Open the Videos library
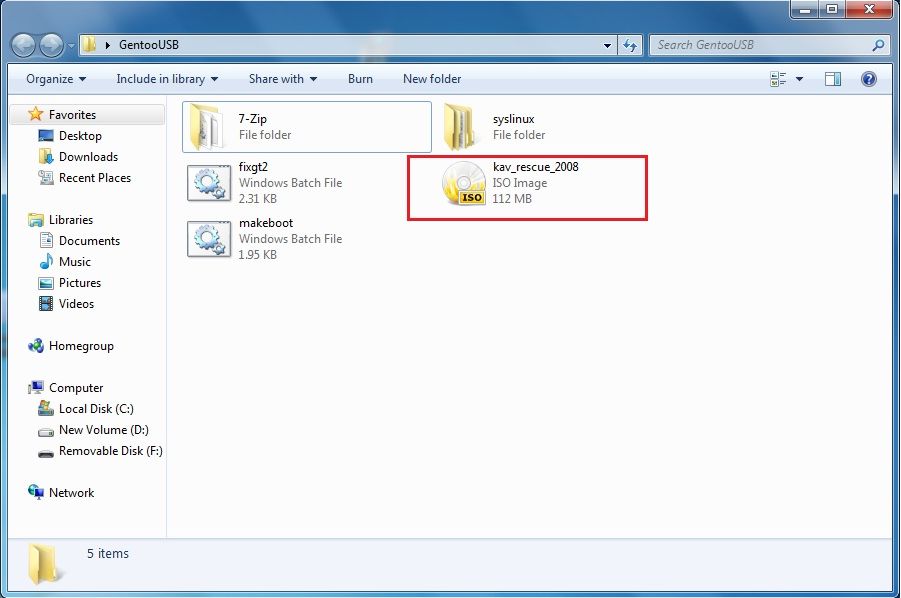The image size is (901, 598). (x=76, y=304)
